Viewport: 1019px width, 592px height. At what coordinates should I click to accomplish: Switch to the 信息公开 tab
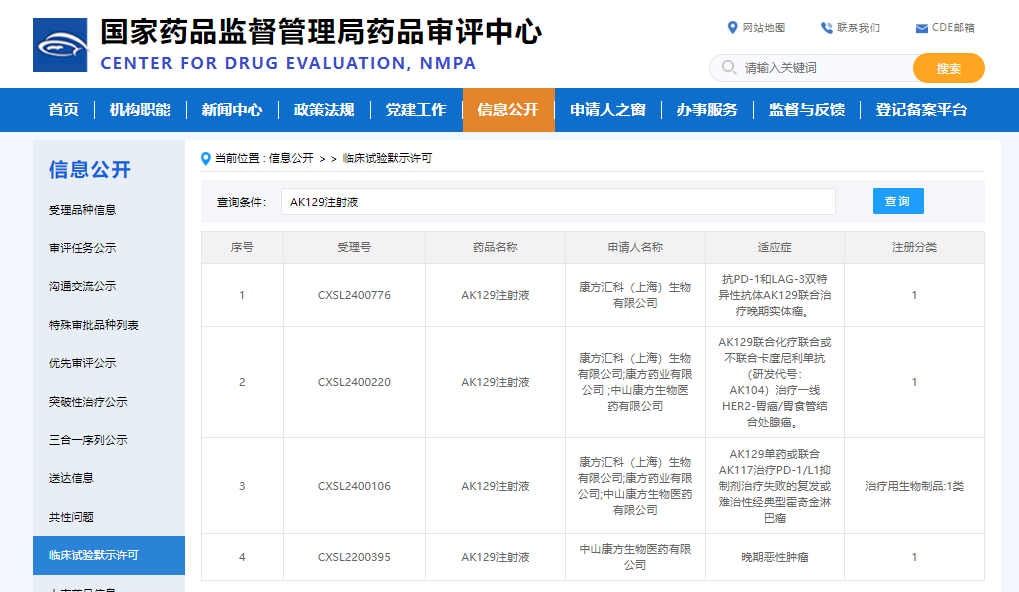511,109
